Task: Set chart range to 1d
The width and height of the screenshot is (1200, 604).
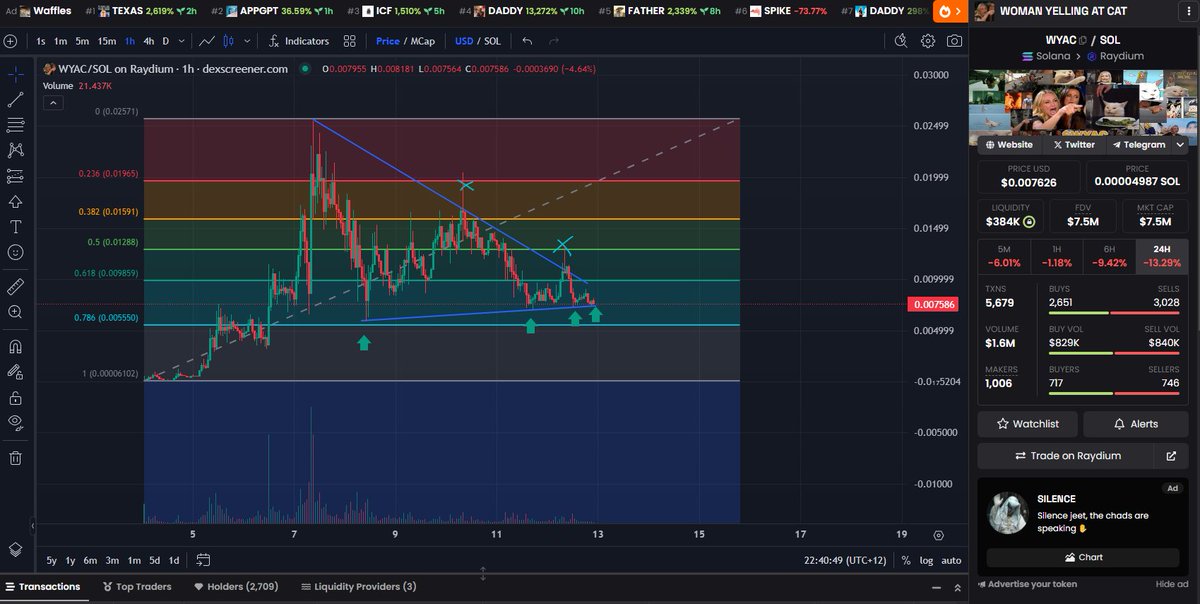Action: pos(174,560)
